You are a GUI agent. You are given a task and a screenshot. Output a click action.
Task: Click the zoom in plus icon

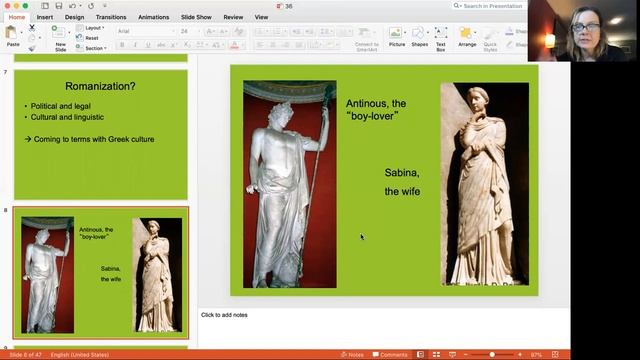pyautogui.click(x=520, y=355)
